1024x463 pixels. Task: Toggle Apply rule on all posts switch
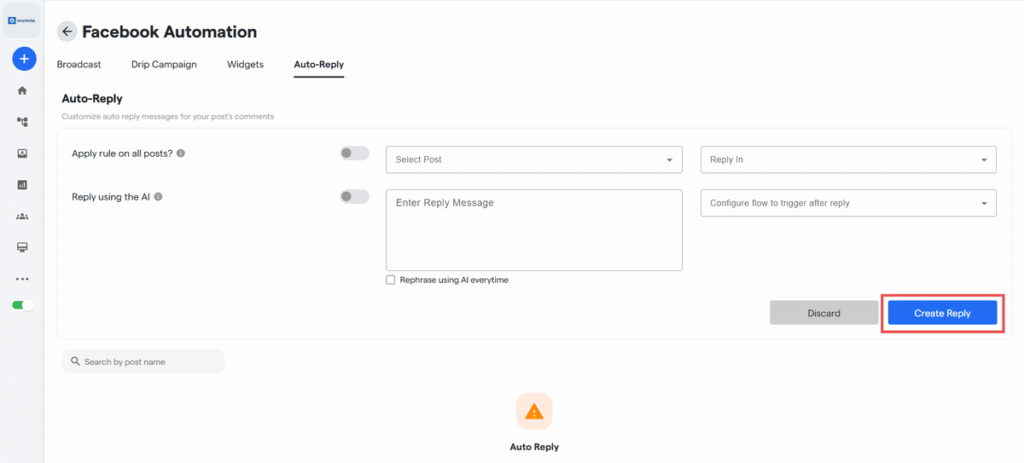click(354, 154)
